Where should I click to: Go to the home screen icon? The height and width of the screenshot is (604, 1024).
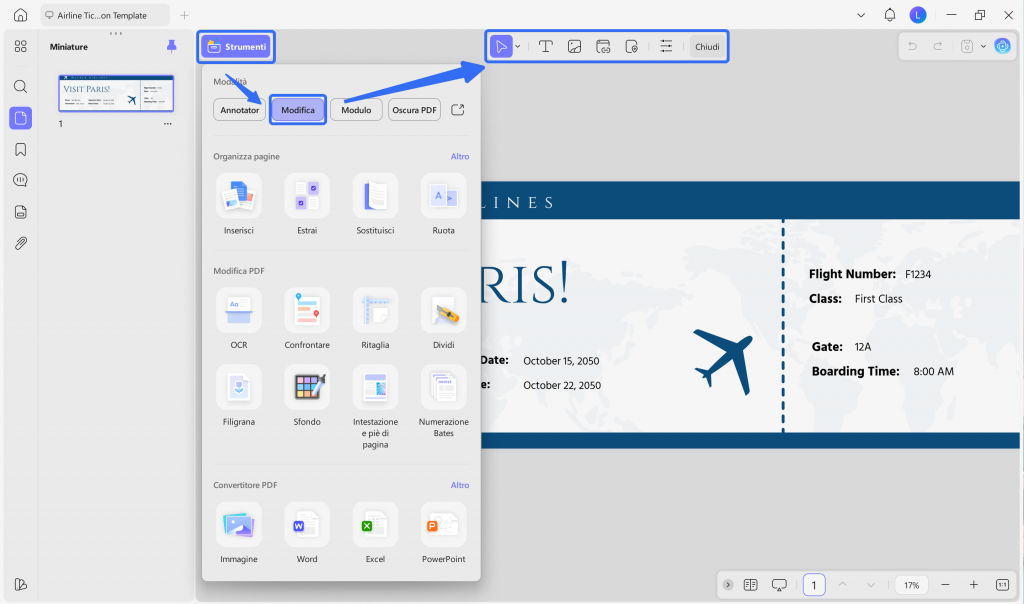20,14
